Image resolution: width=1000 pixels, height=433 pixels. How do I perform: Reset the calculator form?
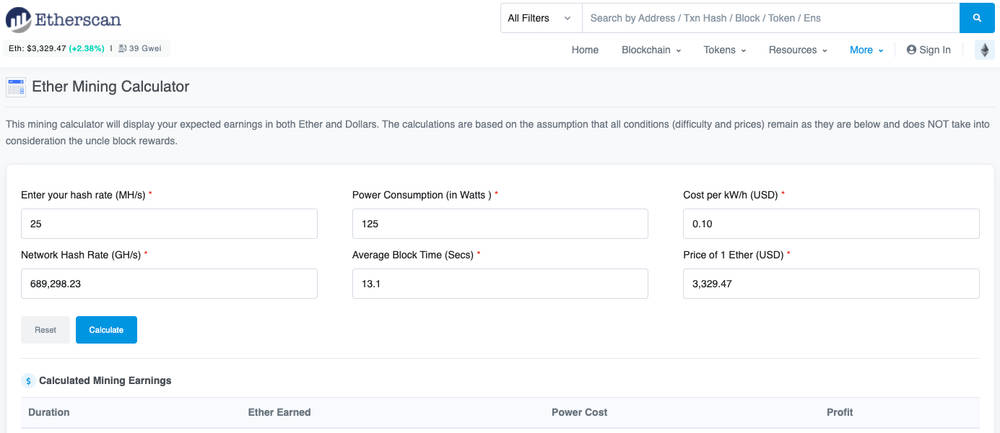pos(45,330)
